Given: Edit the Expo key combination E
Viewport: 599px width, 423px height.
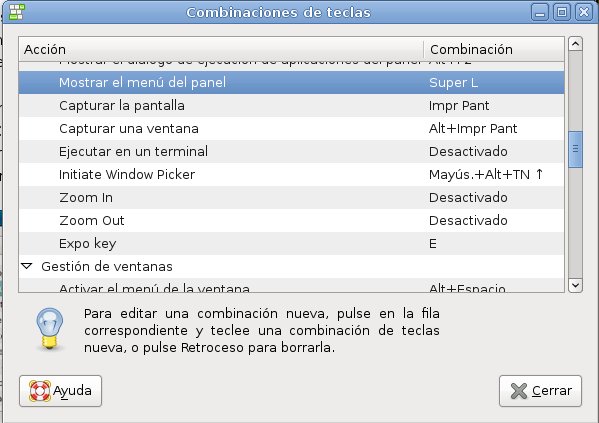Looking at the screenshot, I should pyautogui.click(x=432, y=243).
